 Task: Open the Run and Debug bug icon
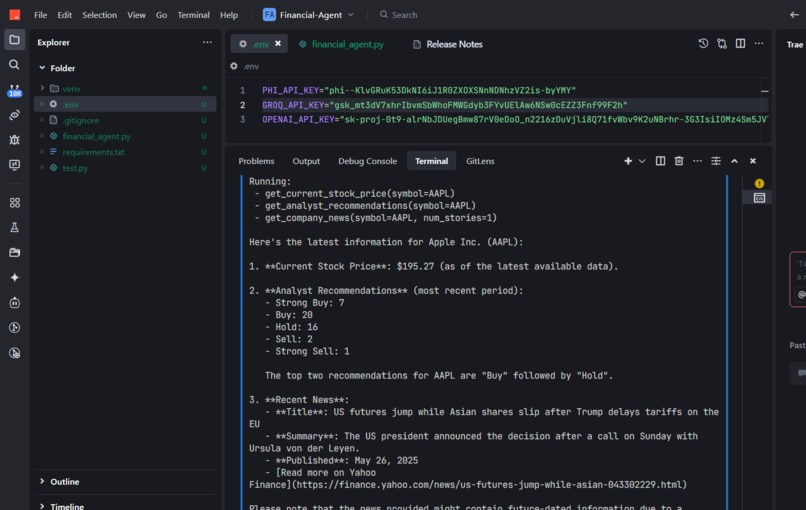14,140
